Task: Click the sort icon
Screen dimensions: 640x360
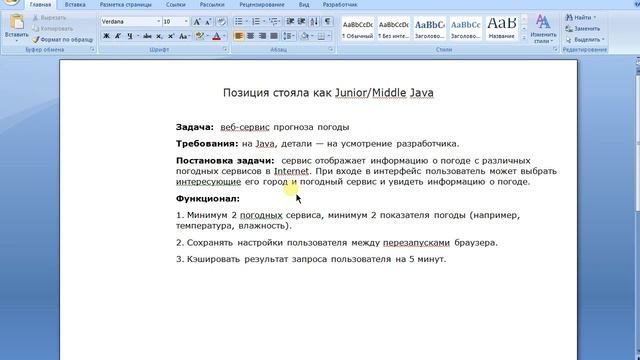Action: point(314,21)
